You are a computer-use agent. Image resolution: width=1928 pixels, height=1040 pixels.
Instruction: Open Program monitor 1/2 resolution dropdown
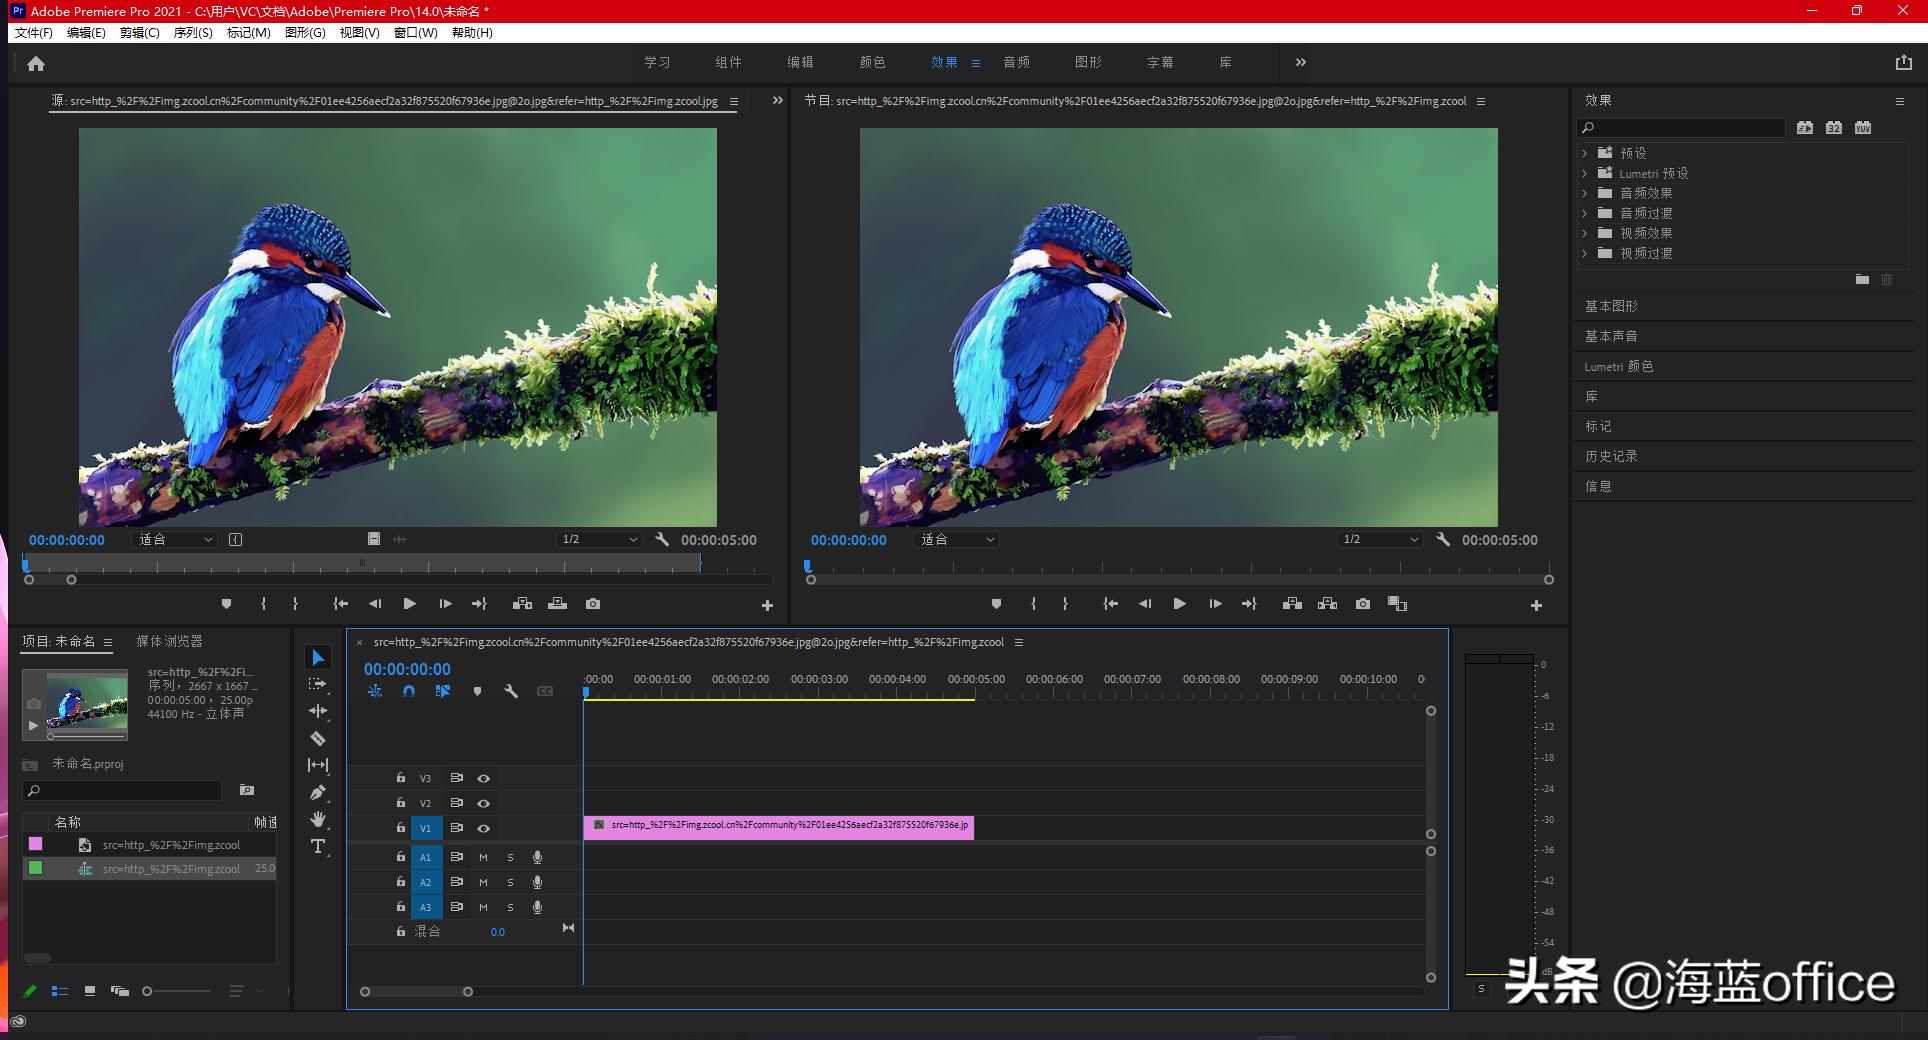tap(1379, 540)
